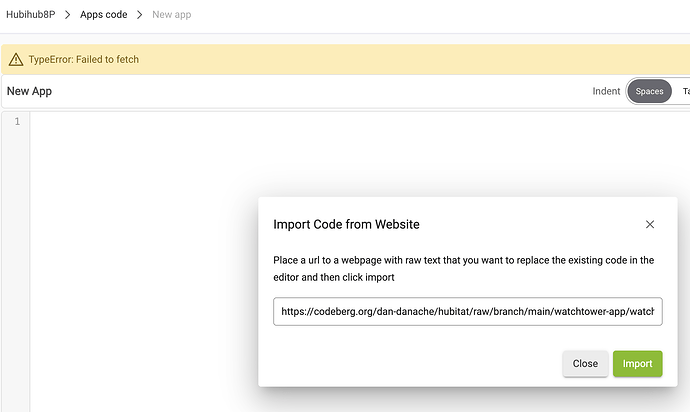Click the Indent label
The height and width of the screenshot is (412, 690).
coord(606,91)
